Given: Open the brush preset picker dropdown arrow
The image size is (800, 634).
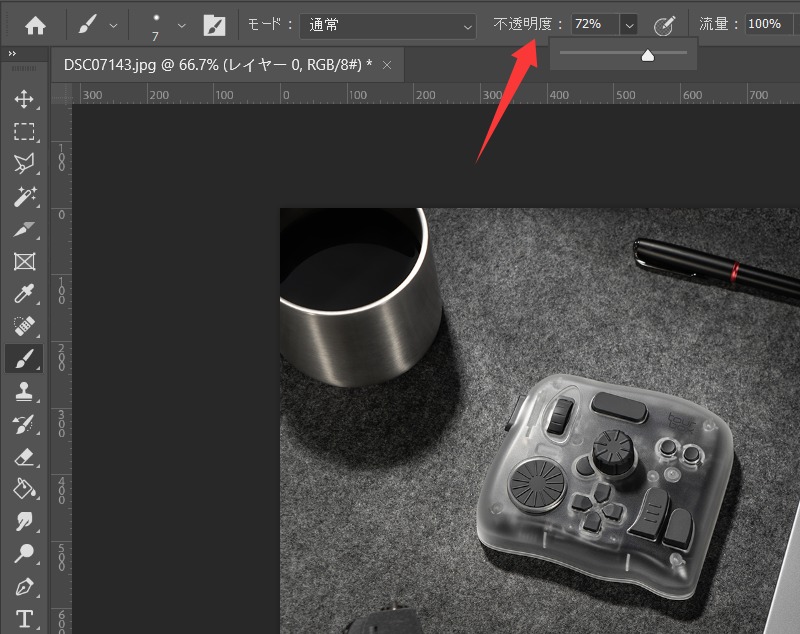Looking at the screenshot, I should [181, 25].
